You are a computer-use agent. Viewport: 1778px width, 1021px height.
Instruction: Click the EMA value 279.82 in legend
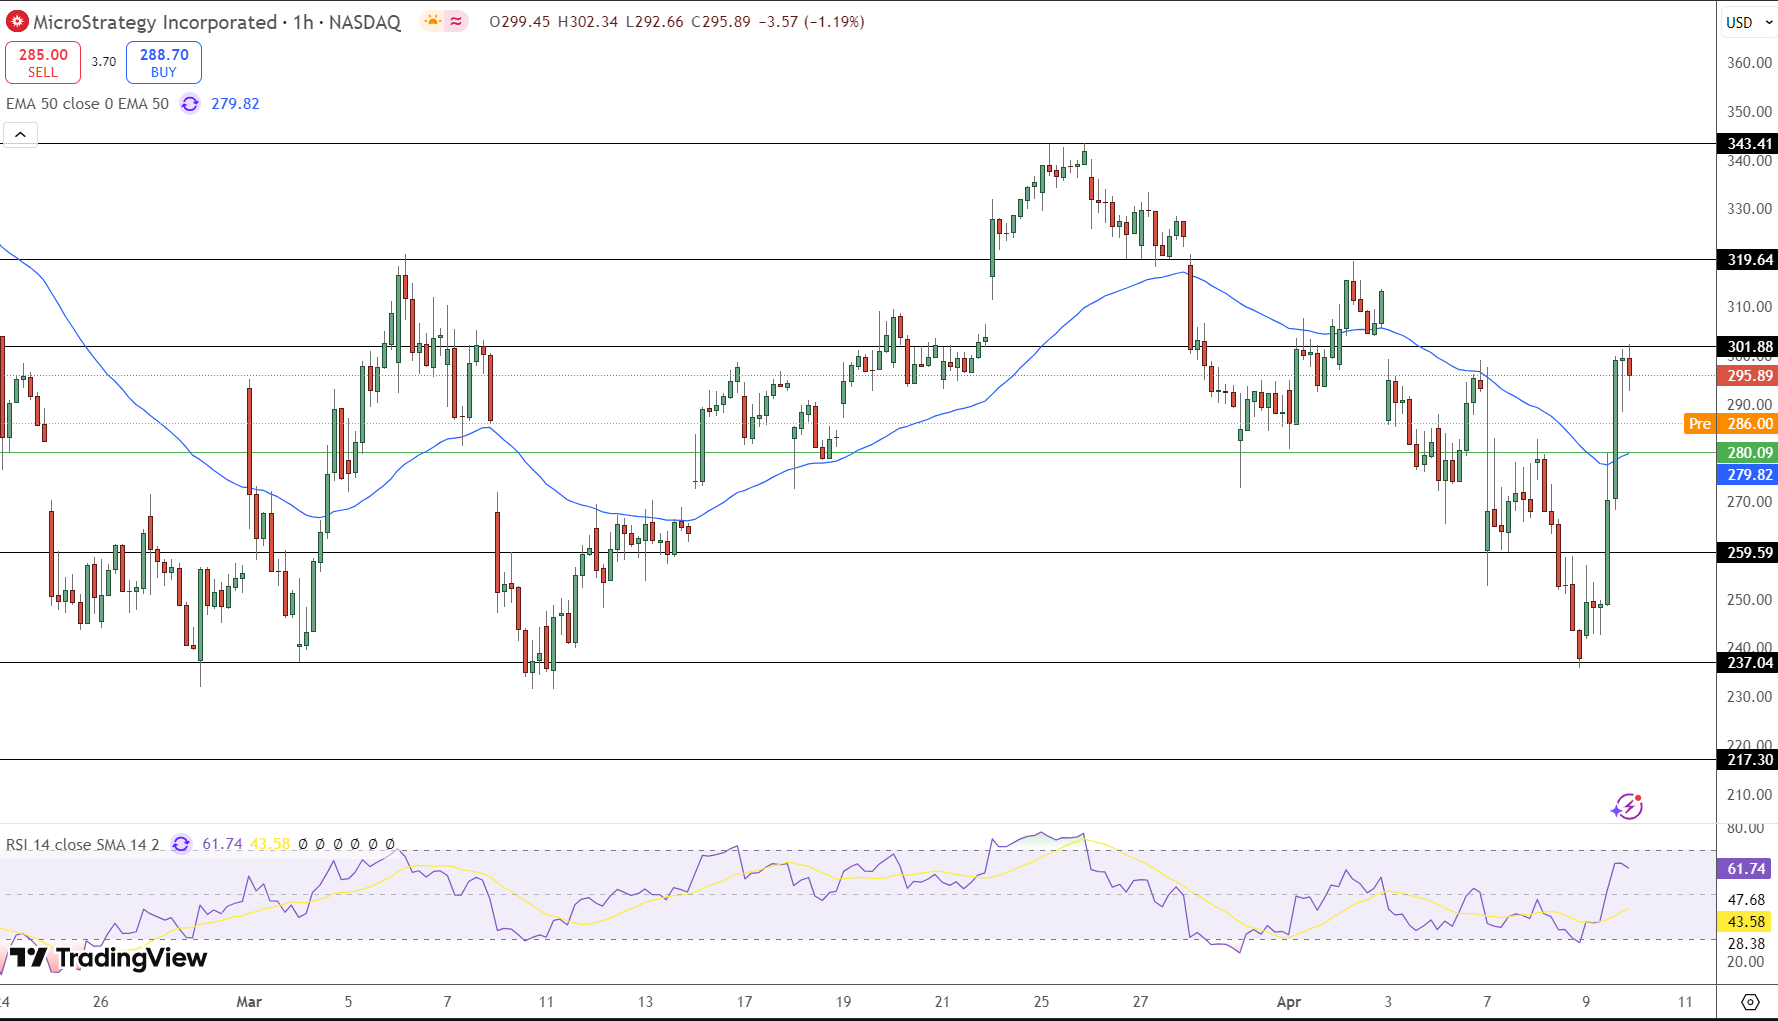click(235, 104)
